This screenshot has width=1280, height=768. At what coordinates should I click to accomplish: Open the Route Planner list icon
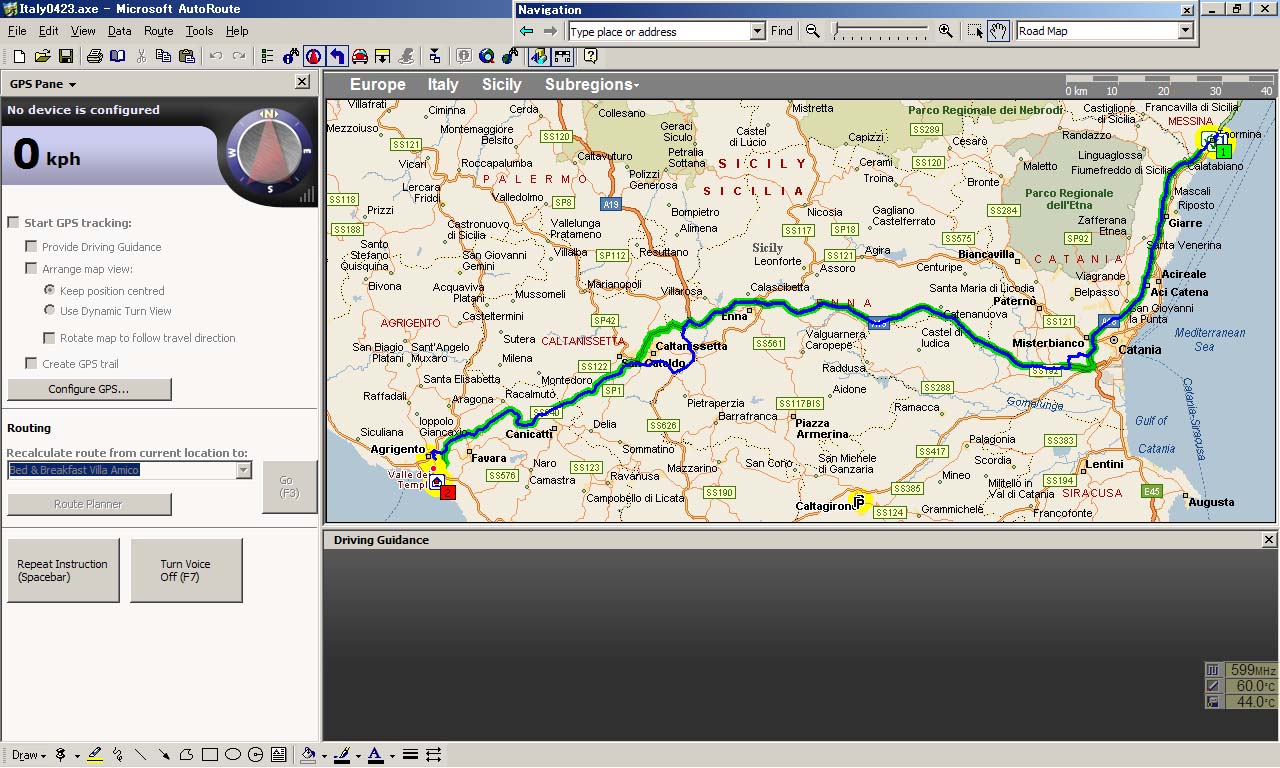pyautogui.click(x=266, y=56)
